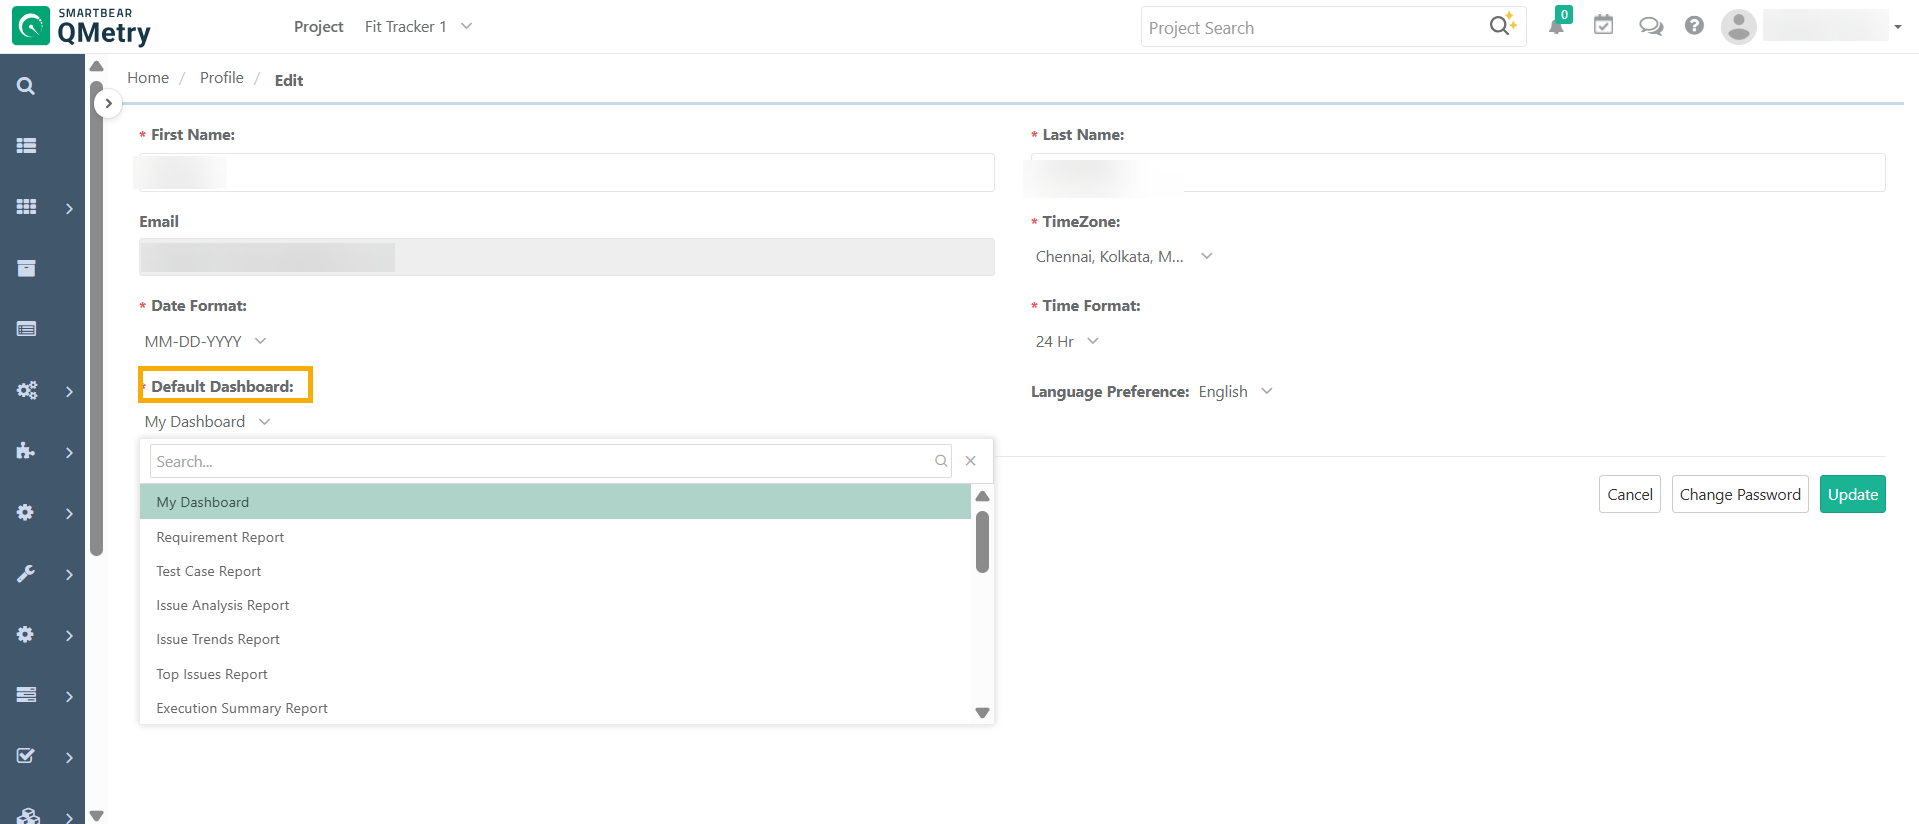Click the QMetry logo

[82, 27]
